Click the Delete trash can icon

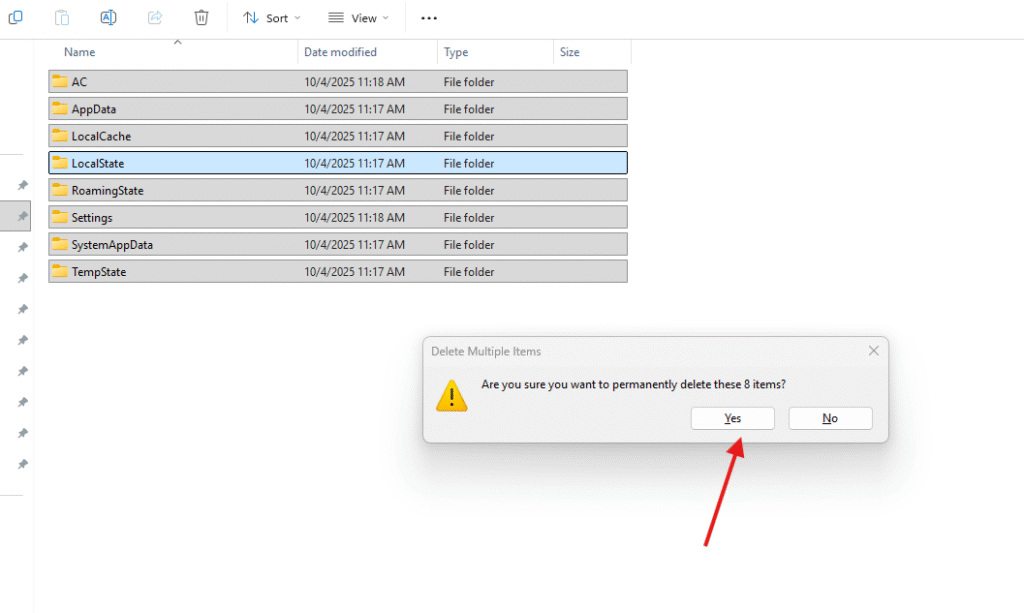[x=201, y=17]
